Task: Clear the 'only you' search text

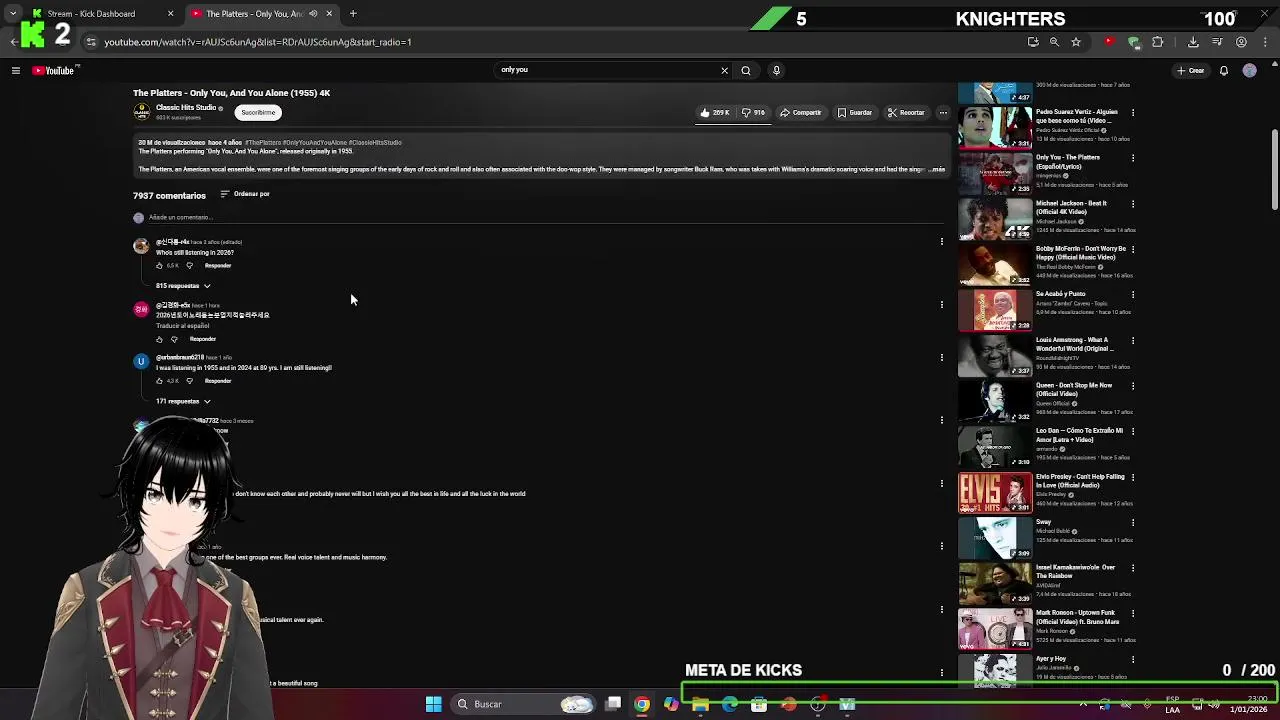Action: (724, 70)
